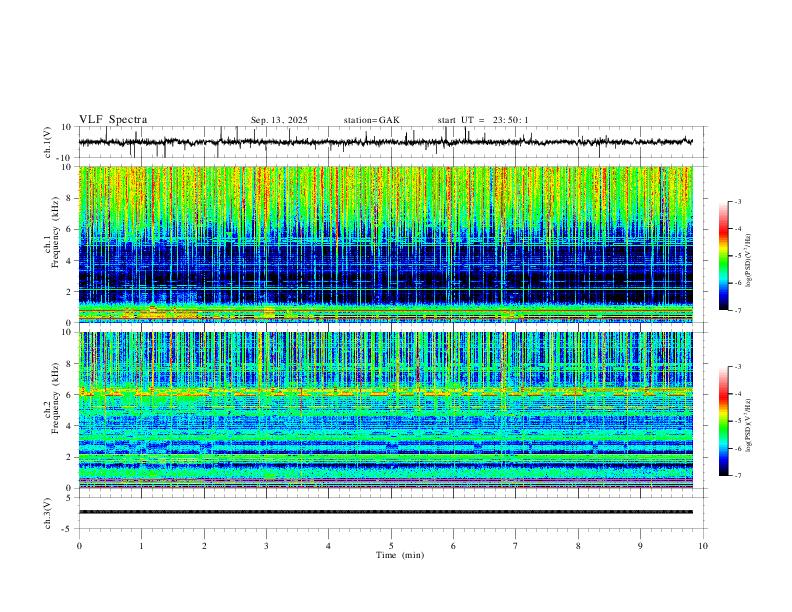Click the "ch.1(V)" axis label
Screen dimensions: 792x612
click(48, 142)
